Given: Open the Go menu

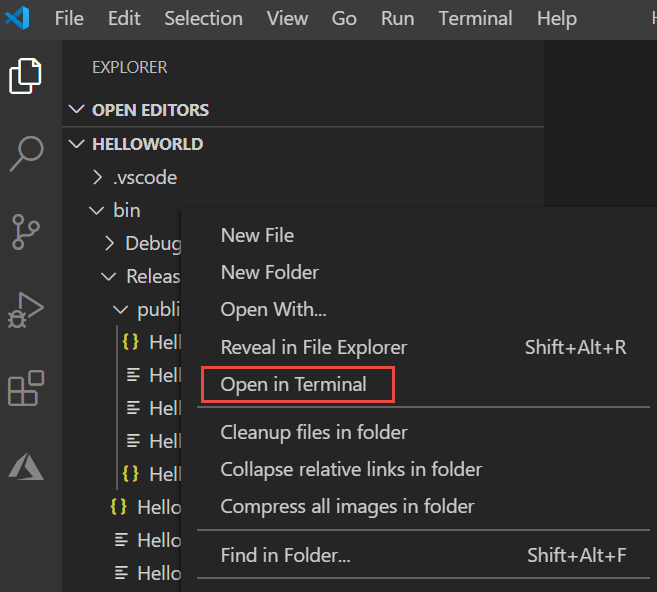Looking at the screenshot, I should pos(344,18).
